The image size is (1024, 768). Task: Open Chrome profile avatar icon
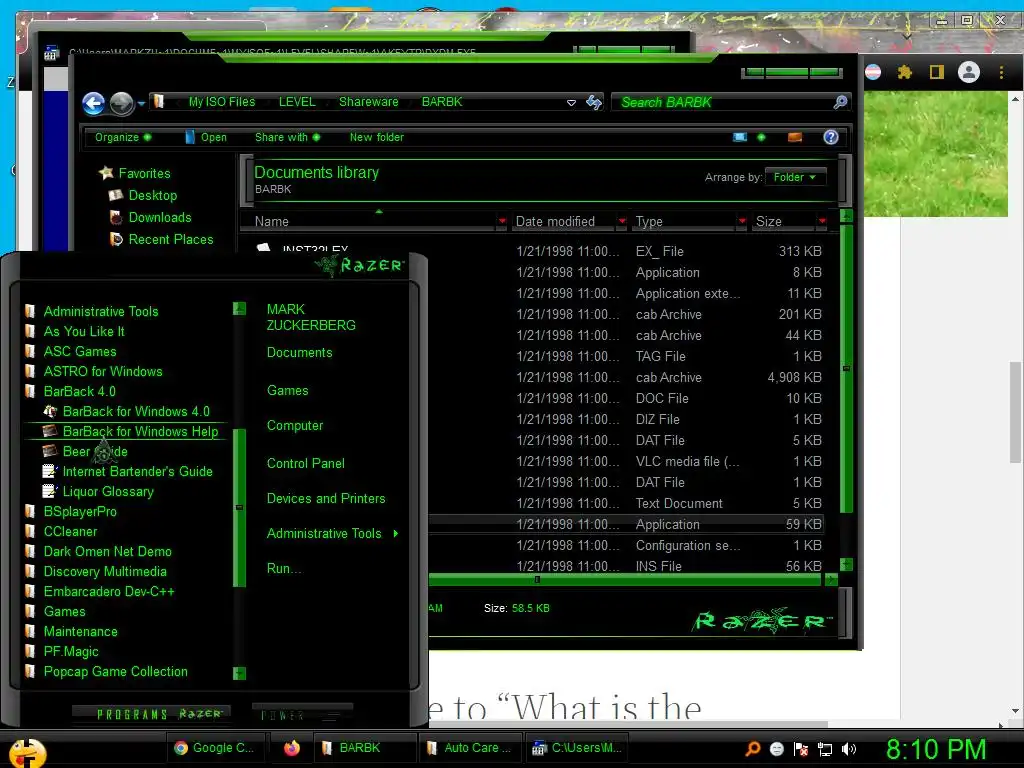pos(968,72)
